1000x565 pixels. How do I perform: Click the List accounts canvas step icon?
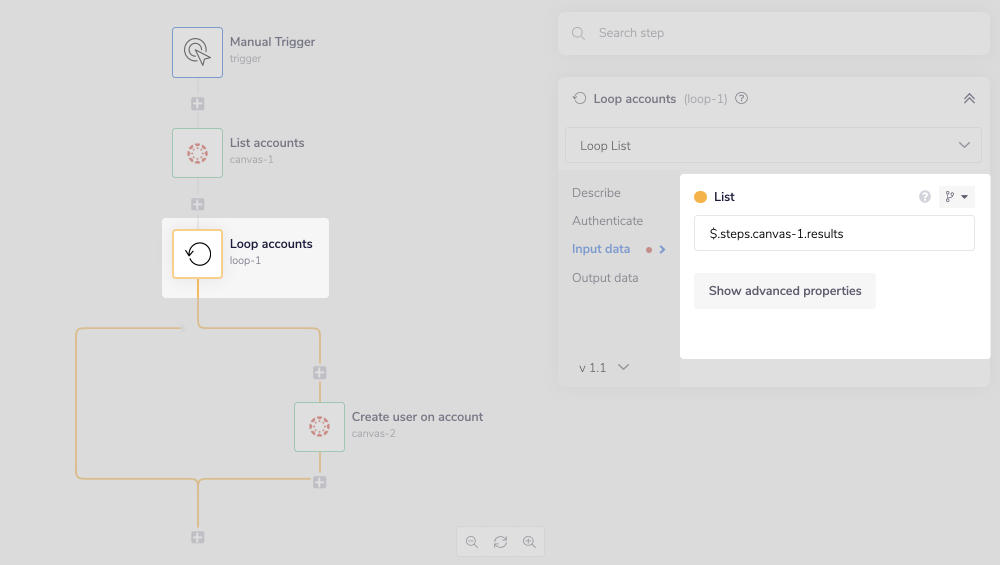[197, 153]
